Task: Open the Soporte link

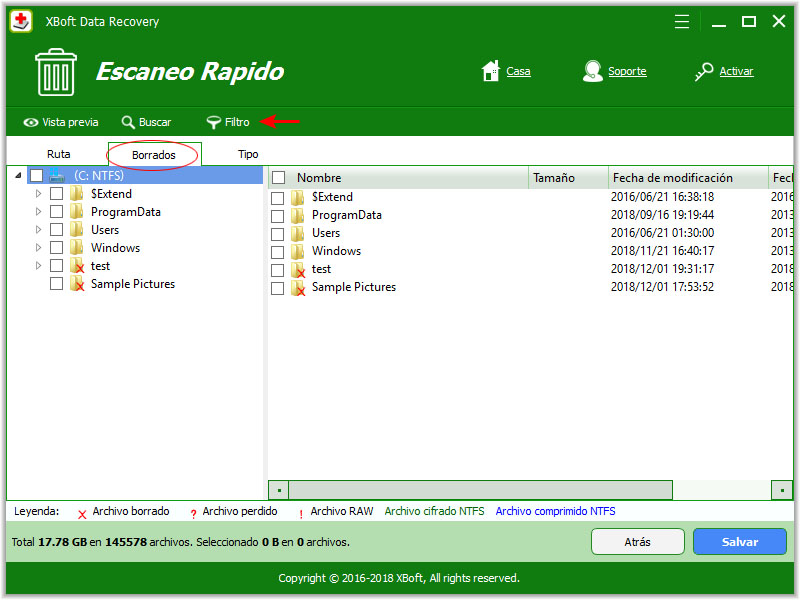Action: tap(627, 71)
